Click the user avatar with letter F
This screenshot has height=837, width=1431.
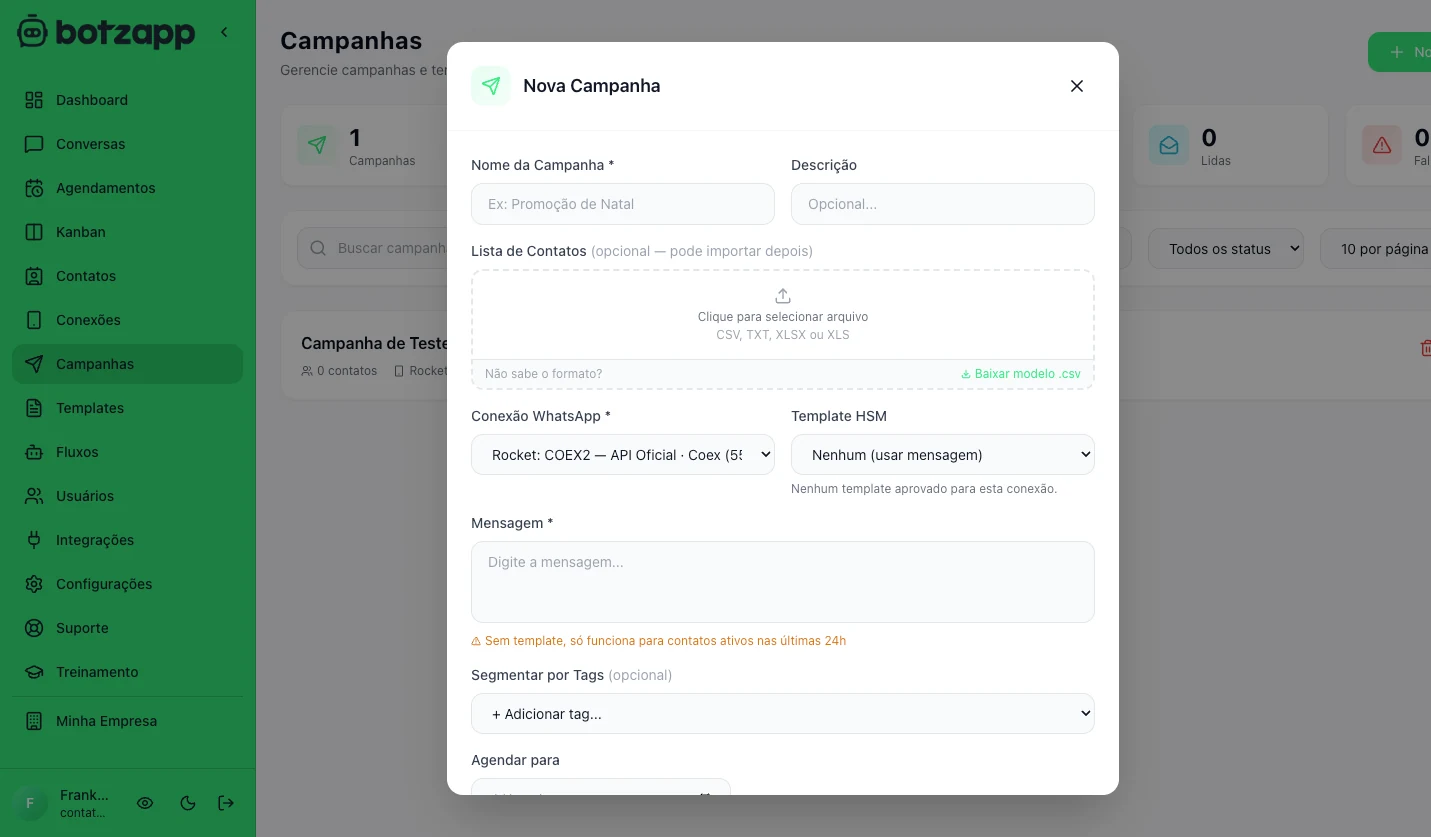30,803
